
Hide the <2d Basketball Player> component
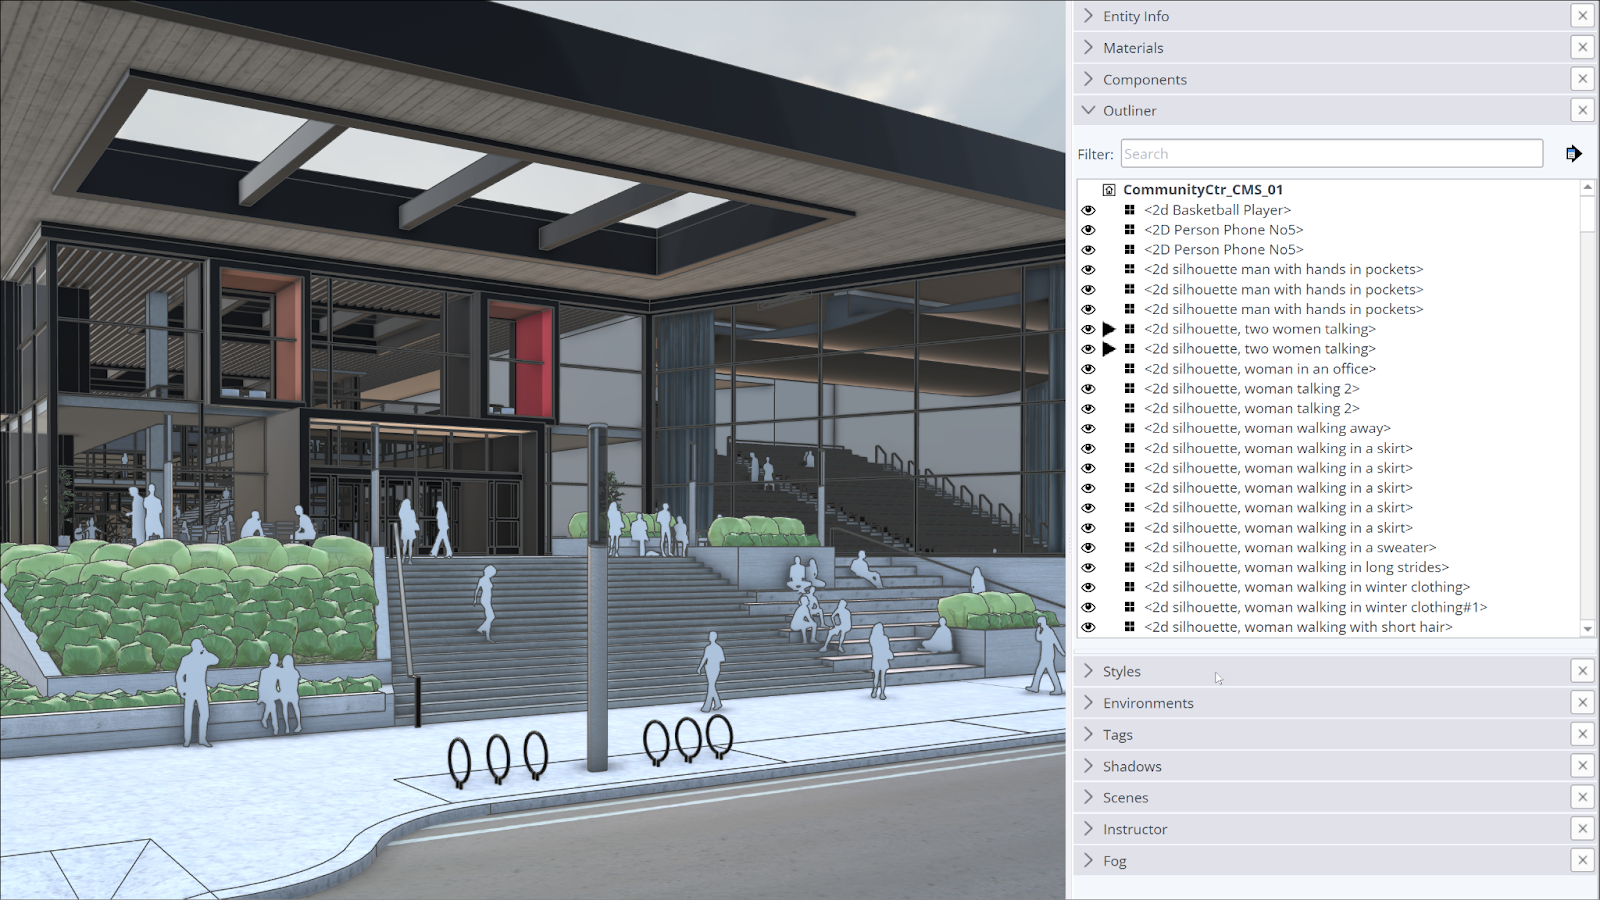coord(1089,210)
